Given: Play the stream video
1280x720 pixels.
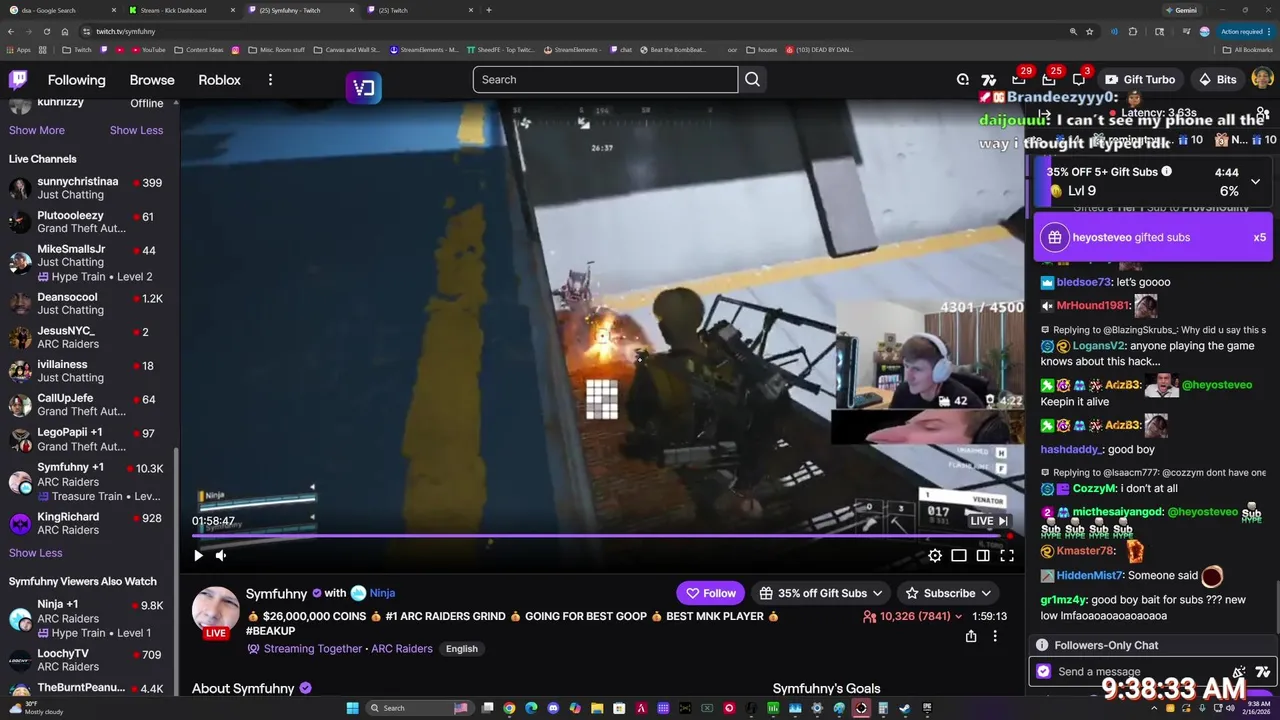Looking at the screenshot, I should 198,556.
